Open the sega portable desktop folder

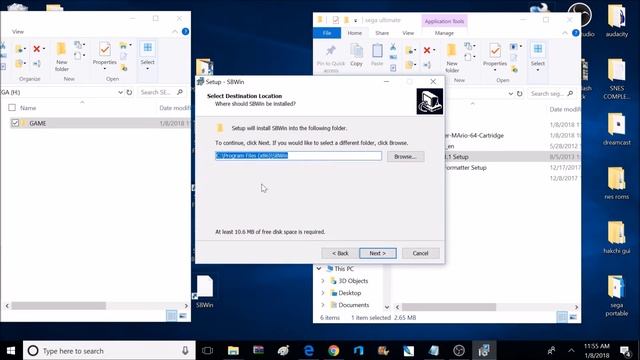tap(616, 296)
